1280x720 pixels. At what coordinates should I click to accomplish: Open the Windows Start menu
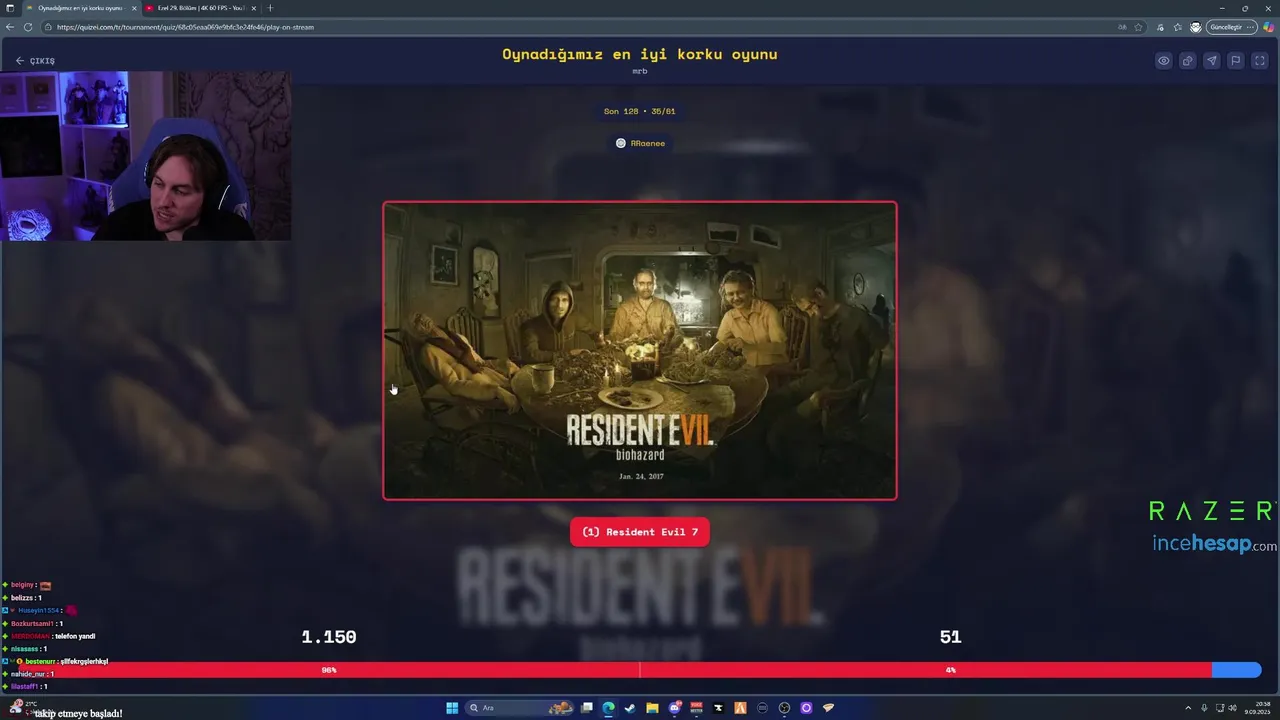[x=452, y=708]
